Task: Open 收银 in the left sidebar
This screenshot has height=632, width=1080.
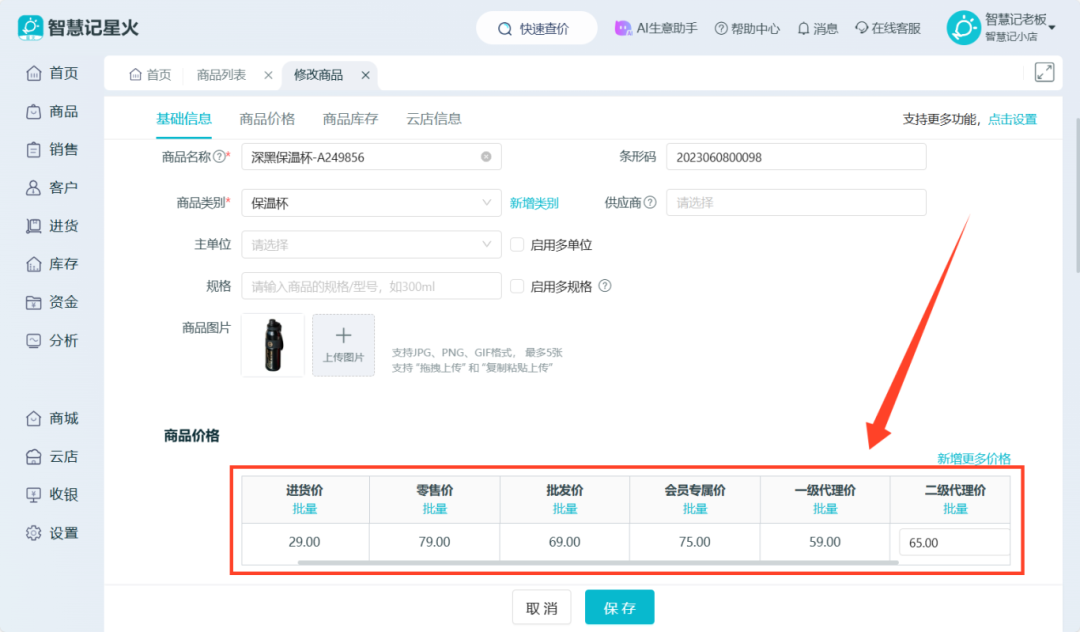Action: [x=52, y=494]
